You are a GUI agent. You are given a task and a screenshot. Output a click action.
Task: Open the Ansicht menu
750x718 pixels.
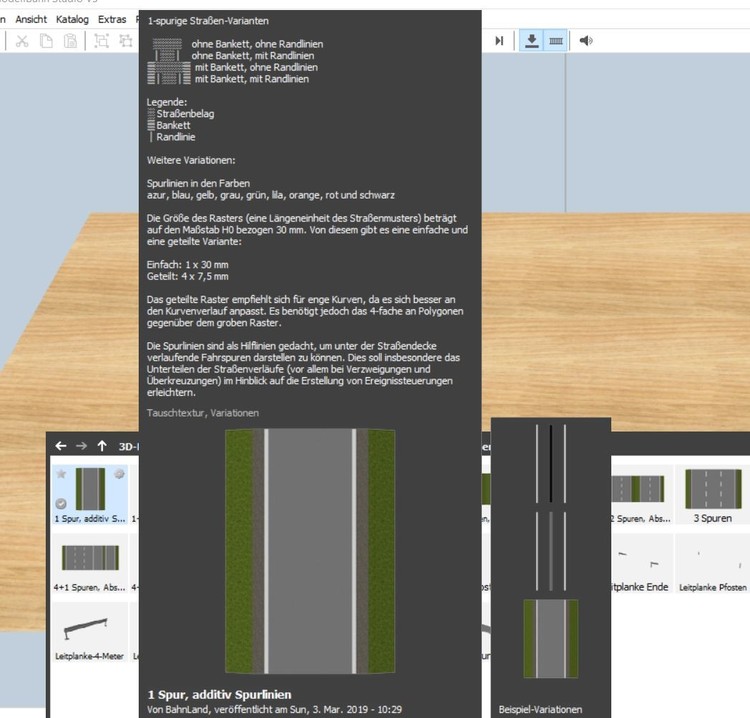point(32,19)
